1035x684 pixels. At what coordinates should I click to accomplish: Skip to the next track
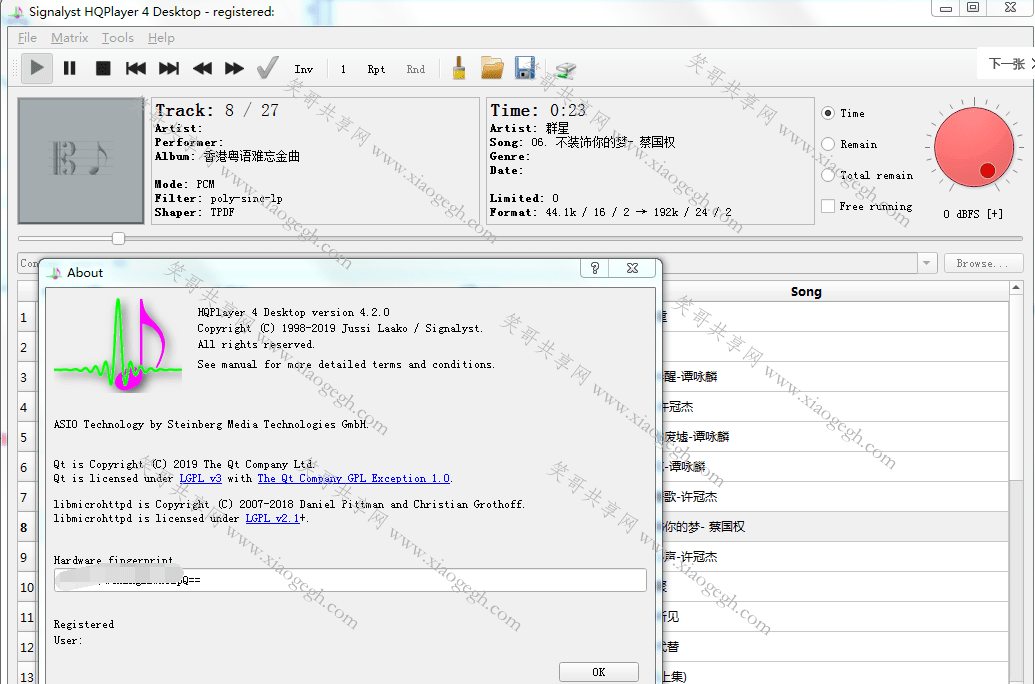(x=169, y=68)
